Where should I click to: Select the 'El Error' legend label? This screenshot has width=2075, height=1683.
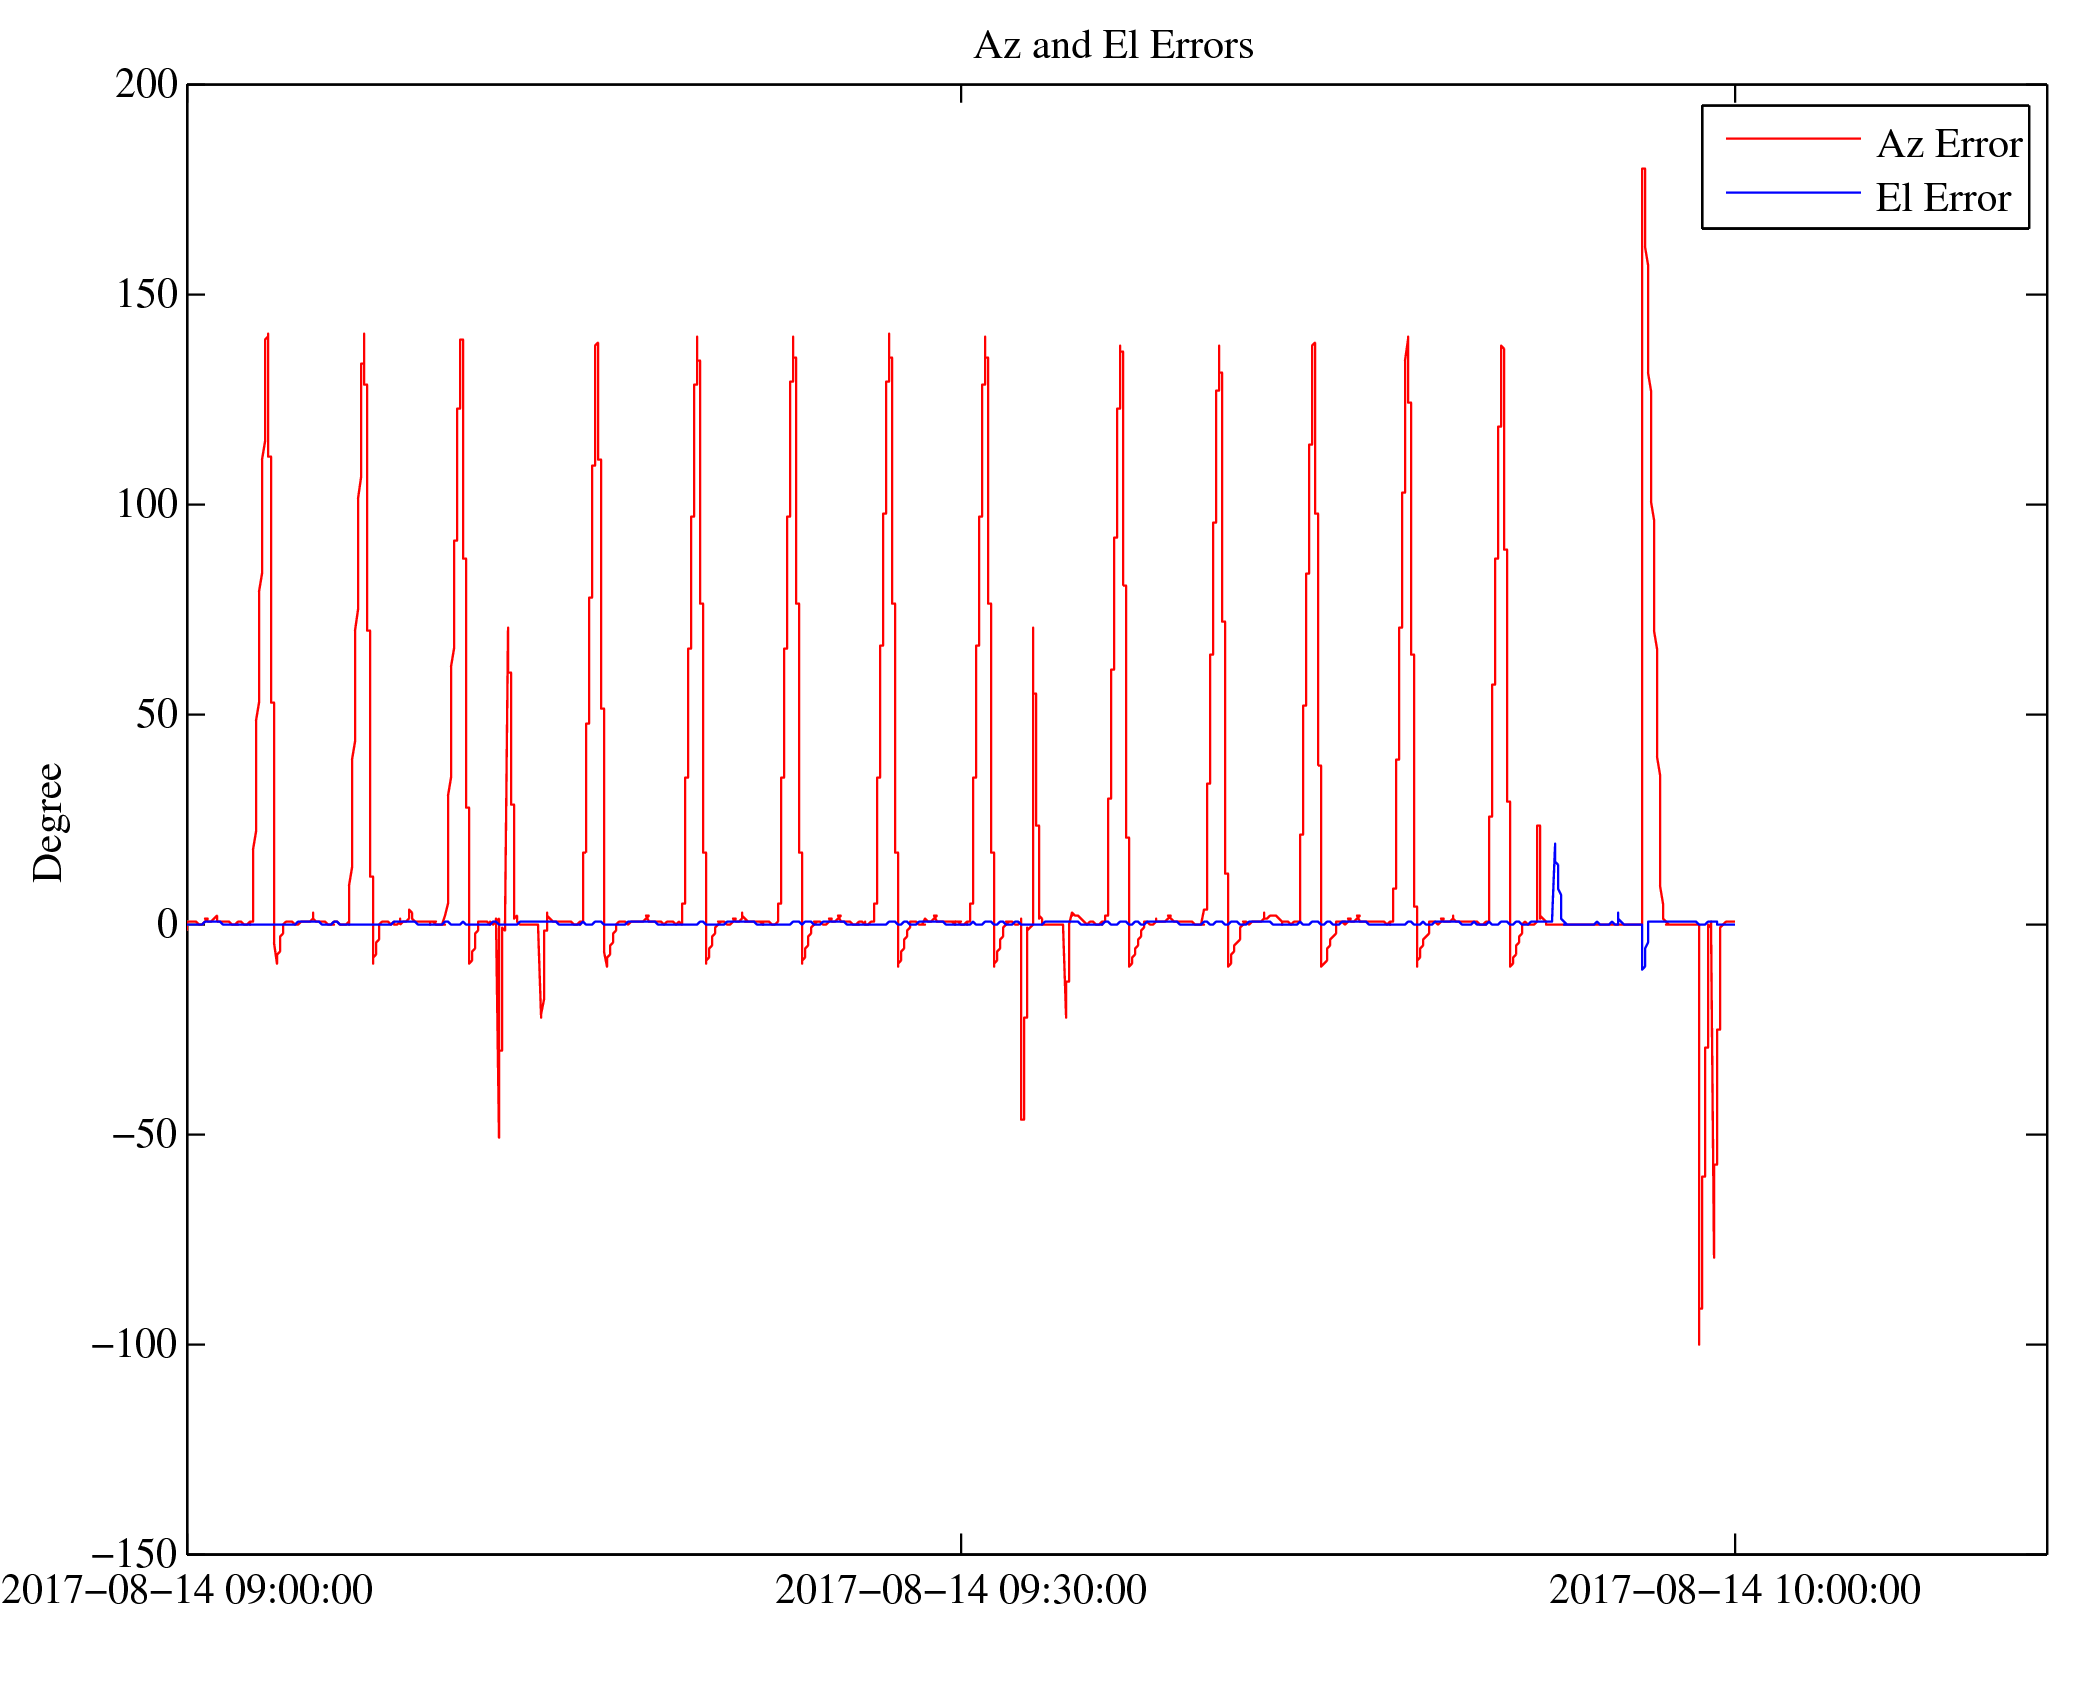pyautogui.click(x=1943, y=198)
